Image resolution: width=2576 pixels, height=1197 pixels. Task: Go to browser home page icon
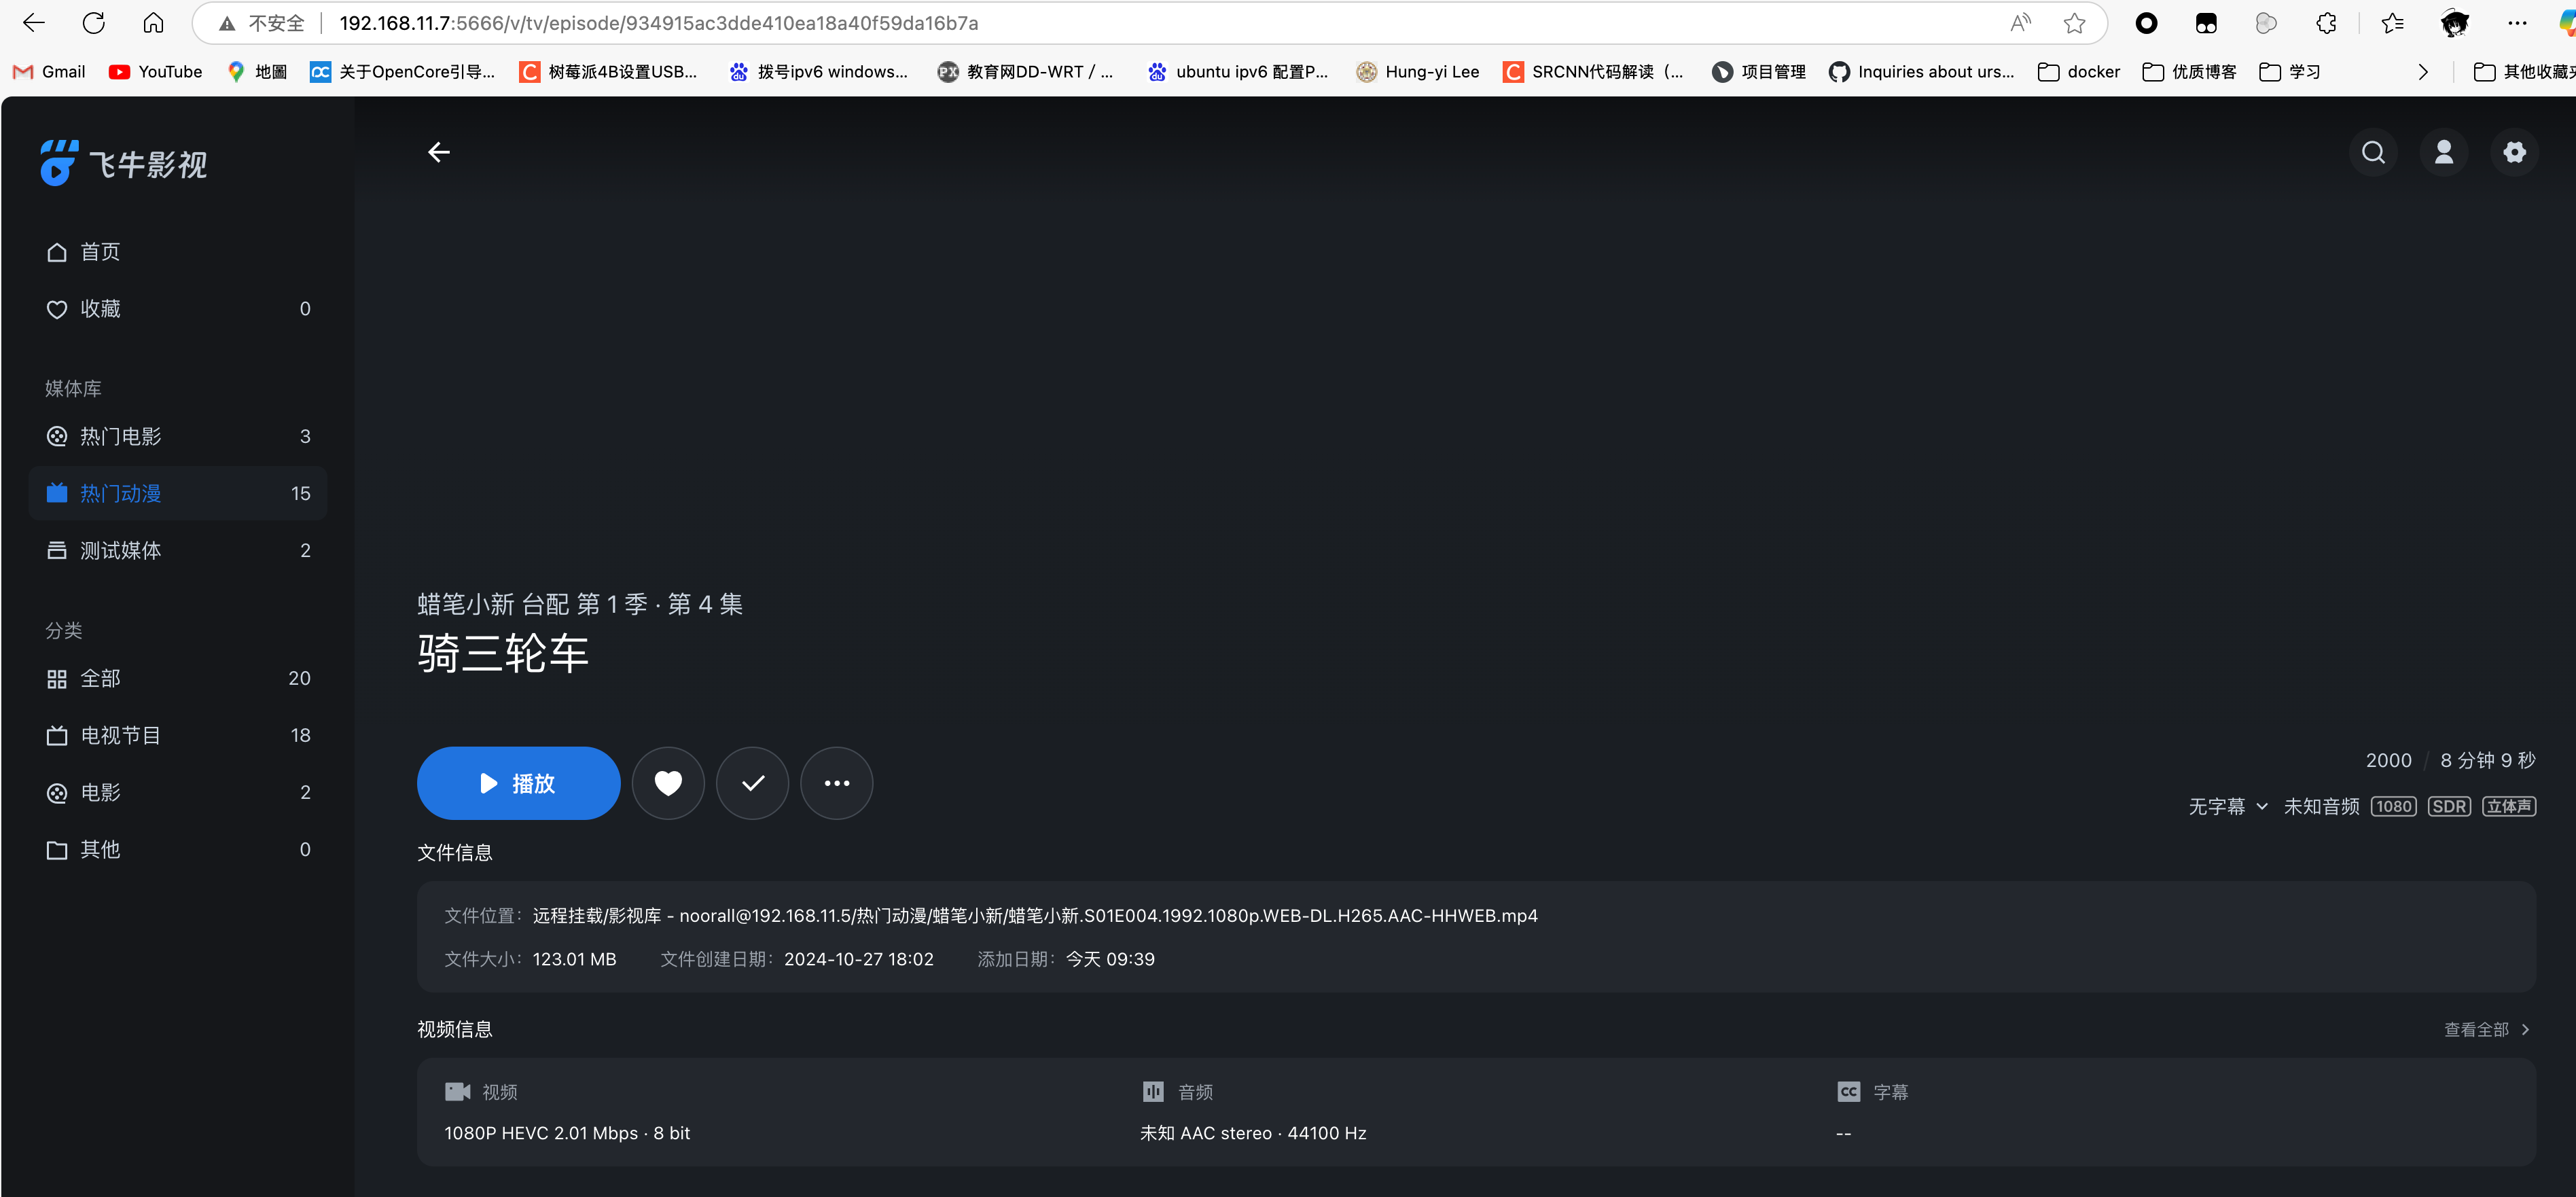[153, 23]
